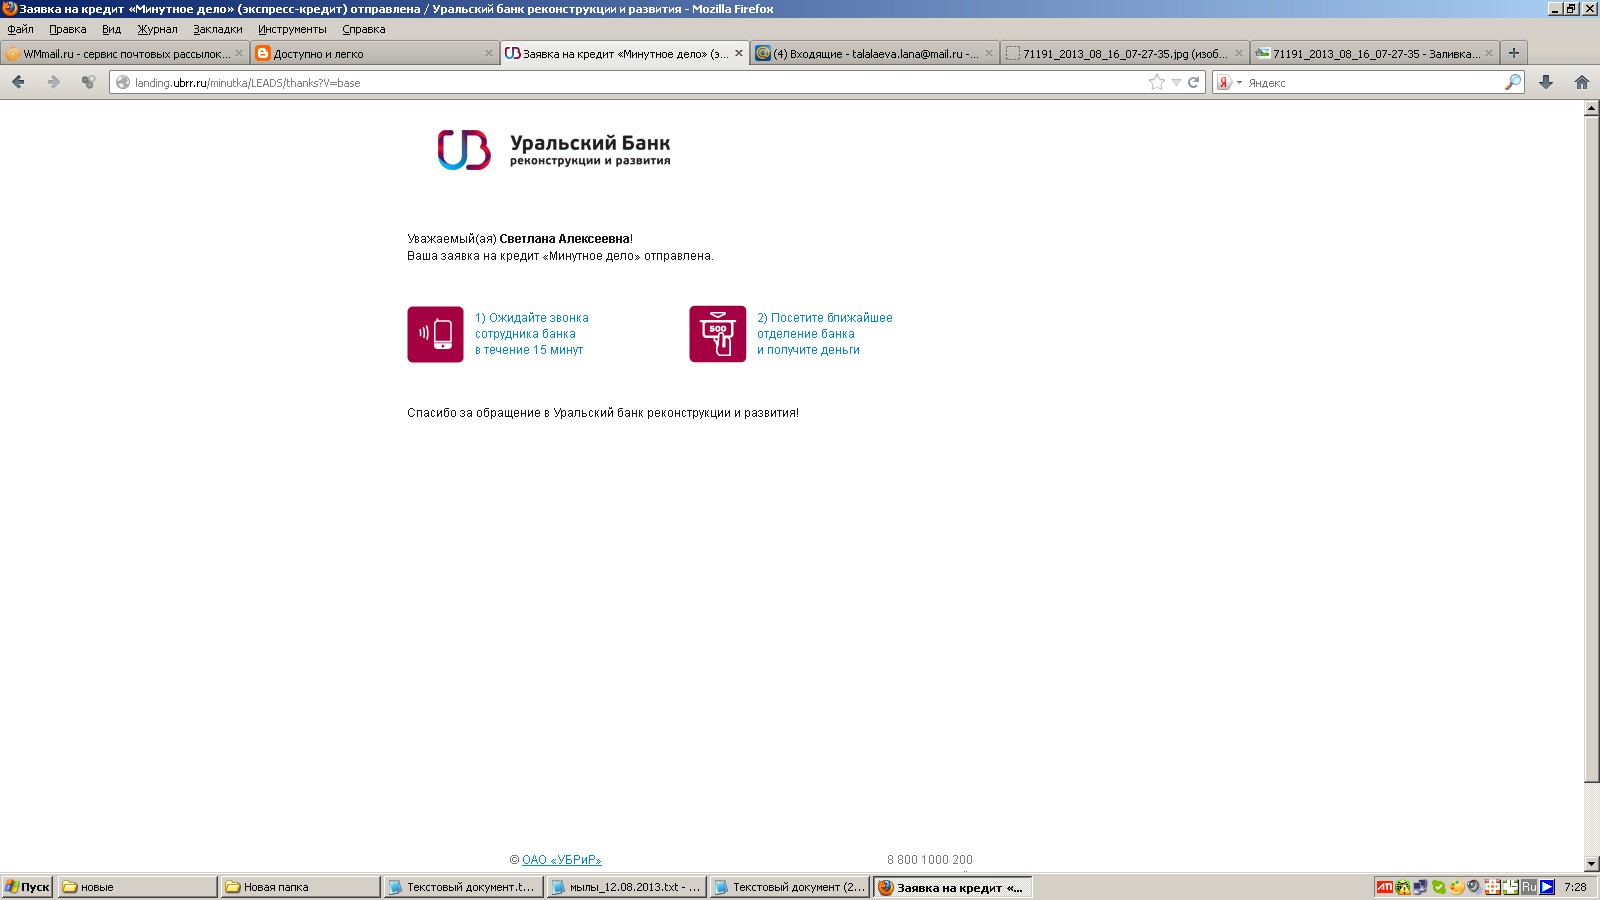Click the Уральский Банк logo
The image size is (1600, 900).
(554, 150)
